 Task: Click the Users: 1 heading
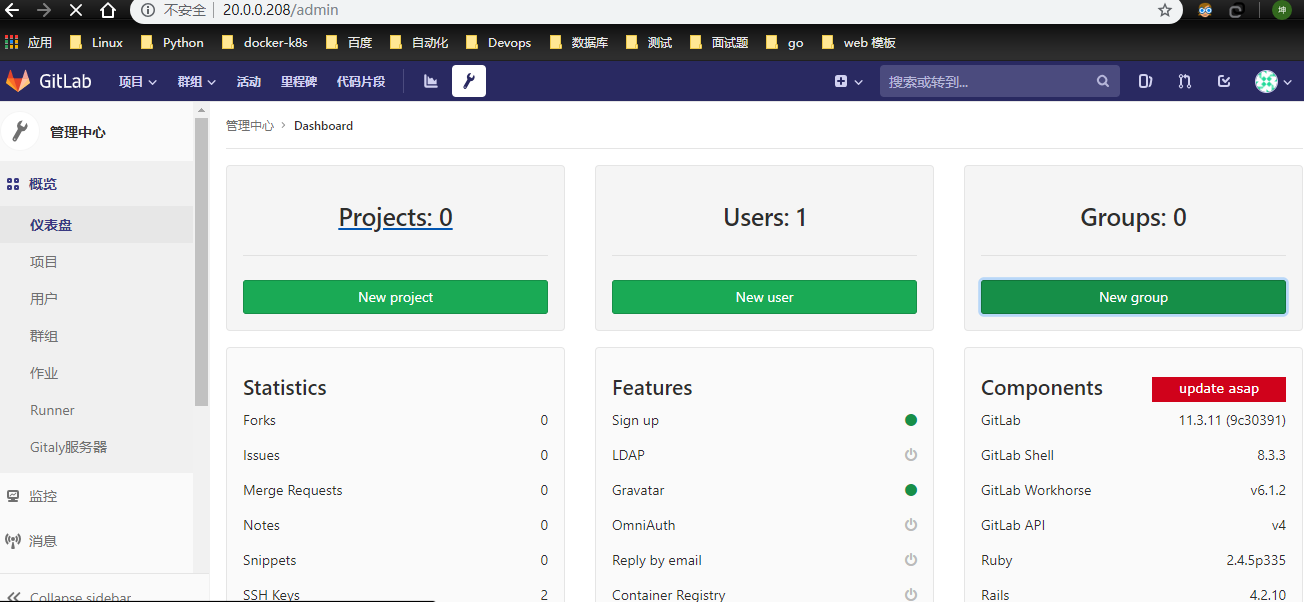pos(764,217)
